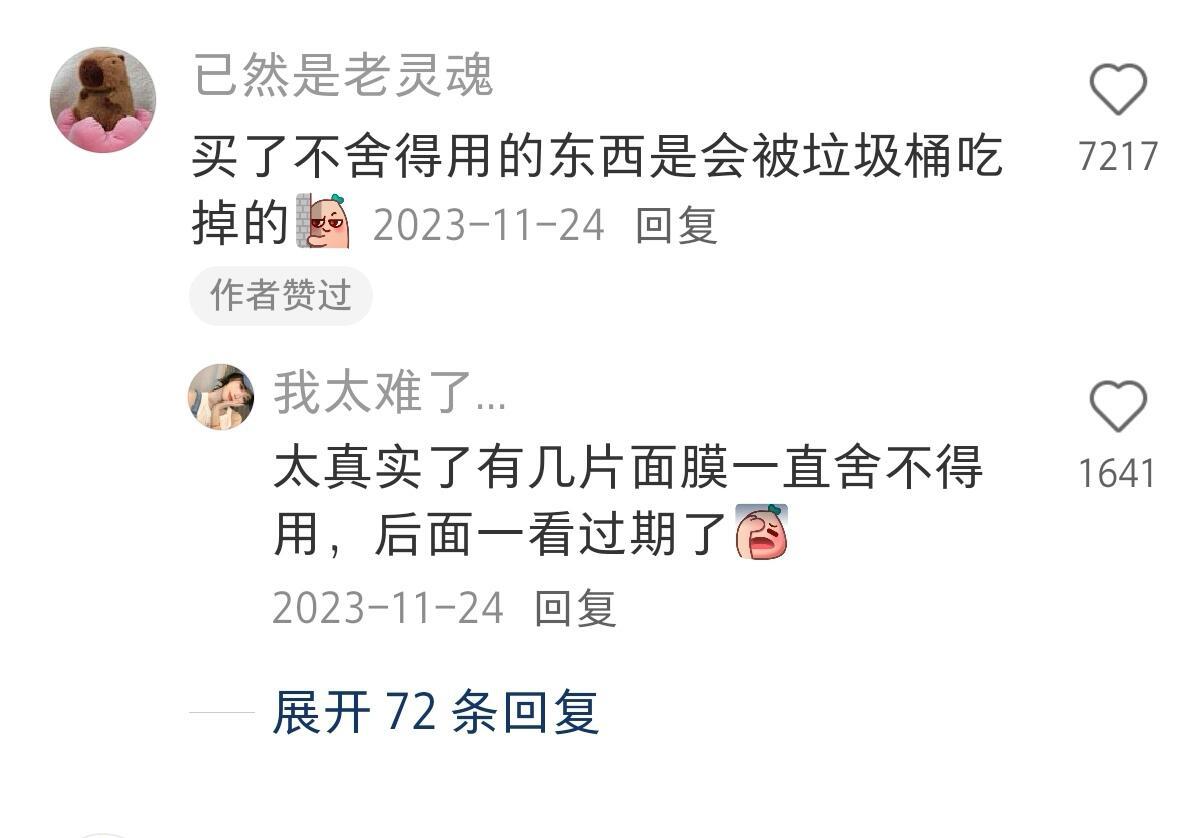Tap the facepalm emoji in the reply
This screenshot has height=838, width=1200.
coord(762,532)
